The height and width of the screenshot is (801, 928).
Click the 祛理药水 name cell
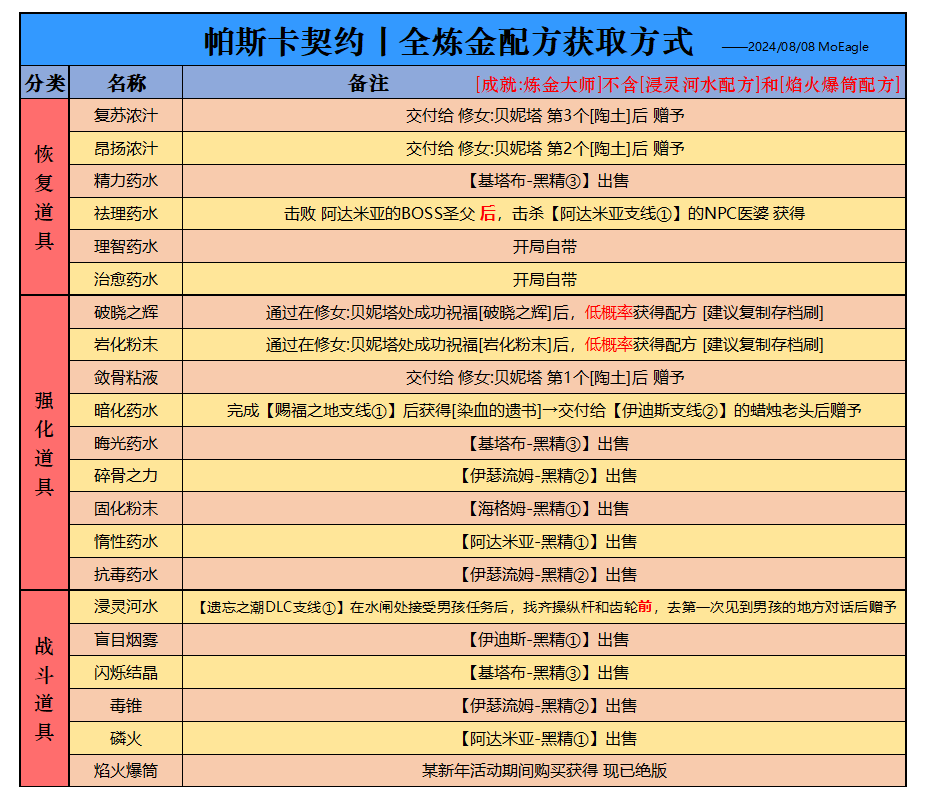[126, 213]
